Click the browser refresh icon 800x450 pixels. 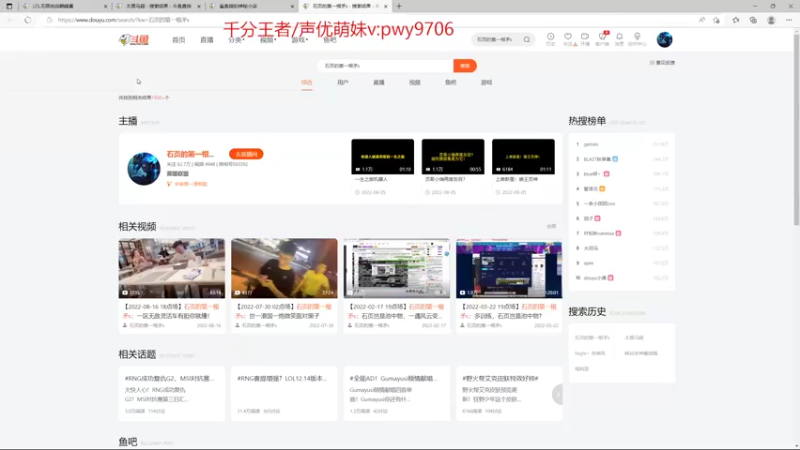pos(28,20)
